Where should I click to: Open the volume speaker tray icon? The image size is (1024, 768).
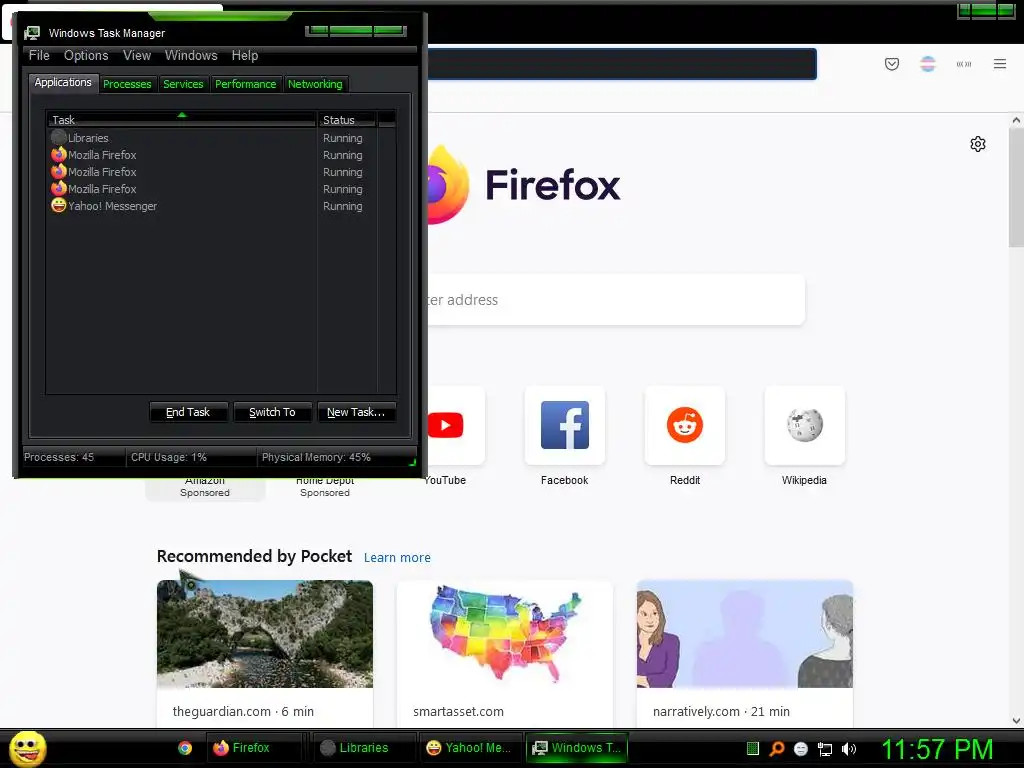849,749
